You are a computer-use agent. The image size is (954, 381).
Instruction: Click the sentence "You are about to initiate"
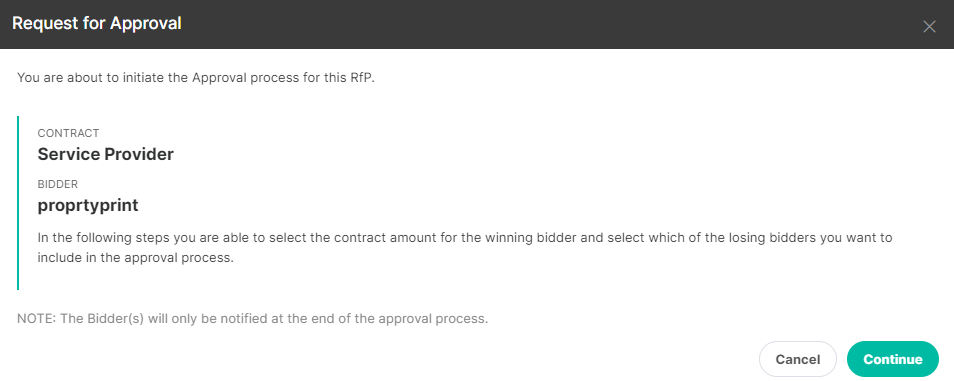(195, 79)
